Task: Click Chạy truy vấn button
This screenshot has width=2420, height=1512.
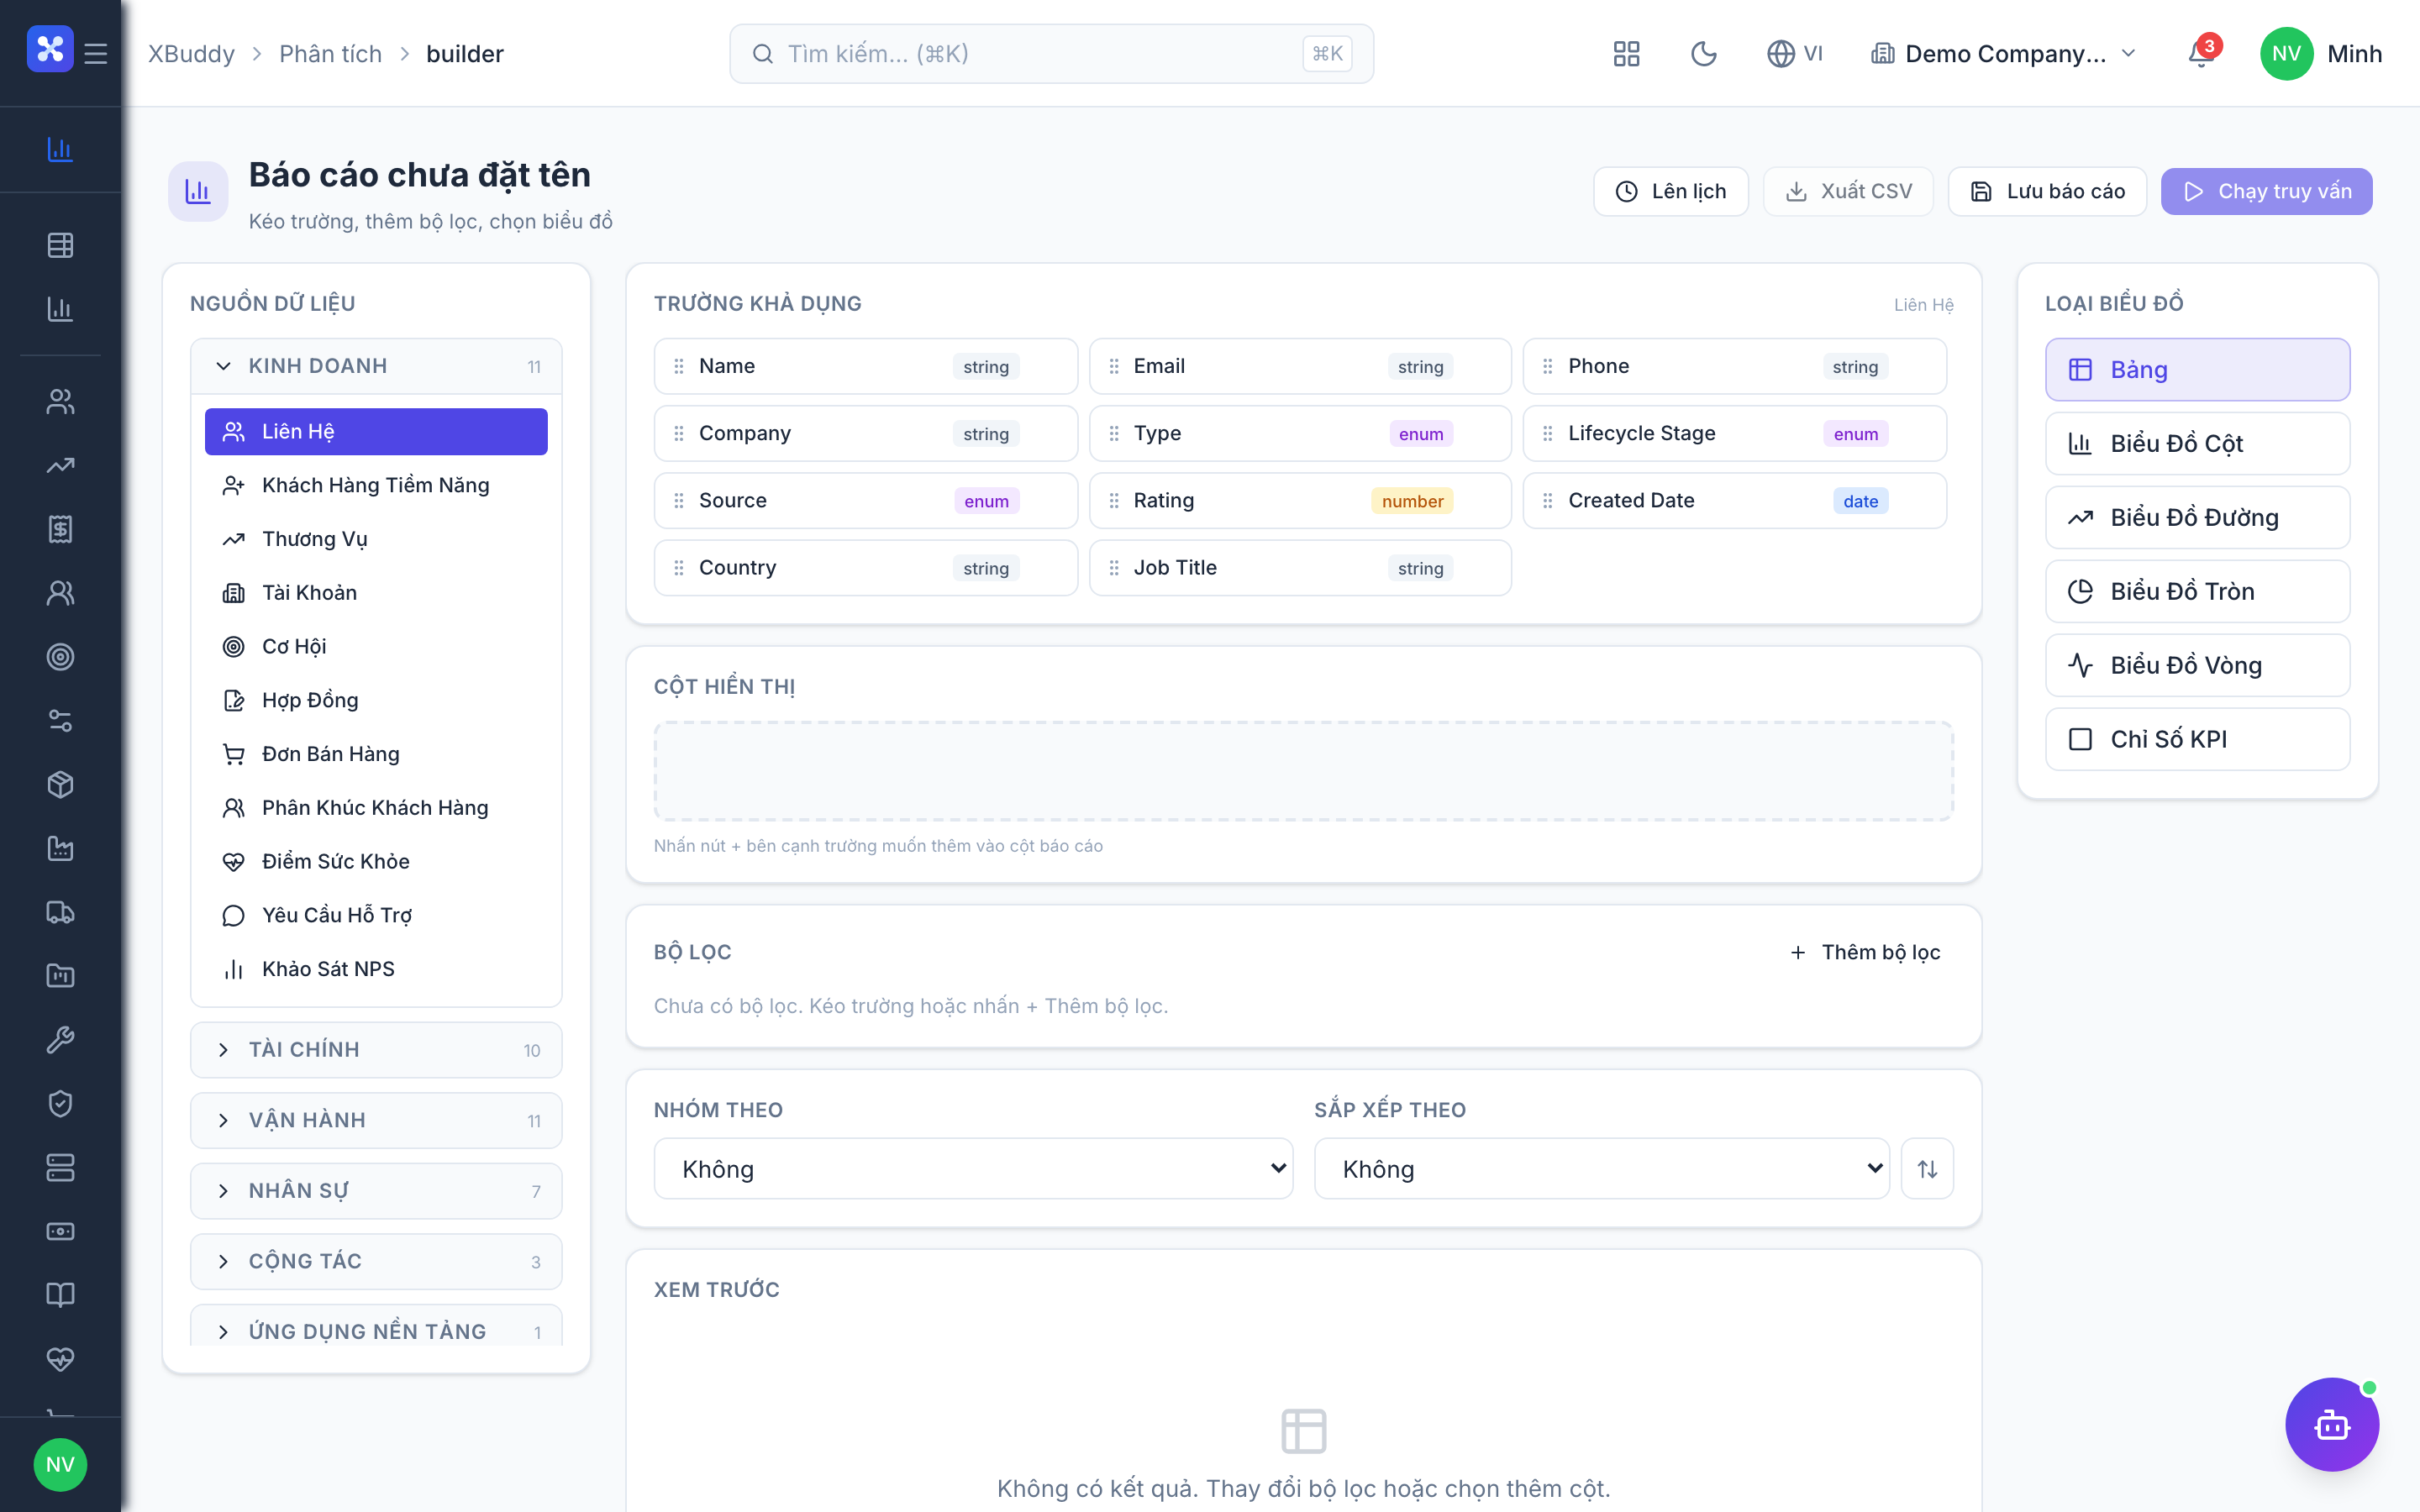Action: pos(2266,191)
